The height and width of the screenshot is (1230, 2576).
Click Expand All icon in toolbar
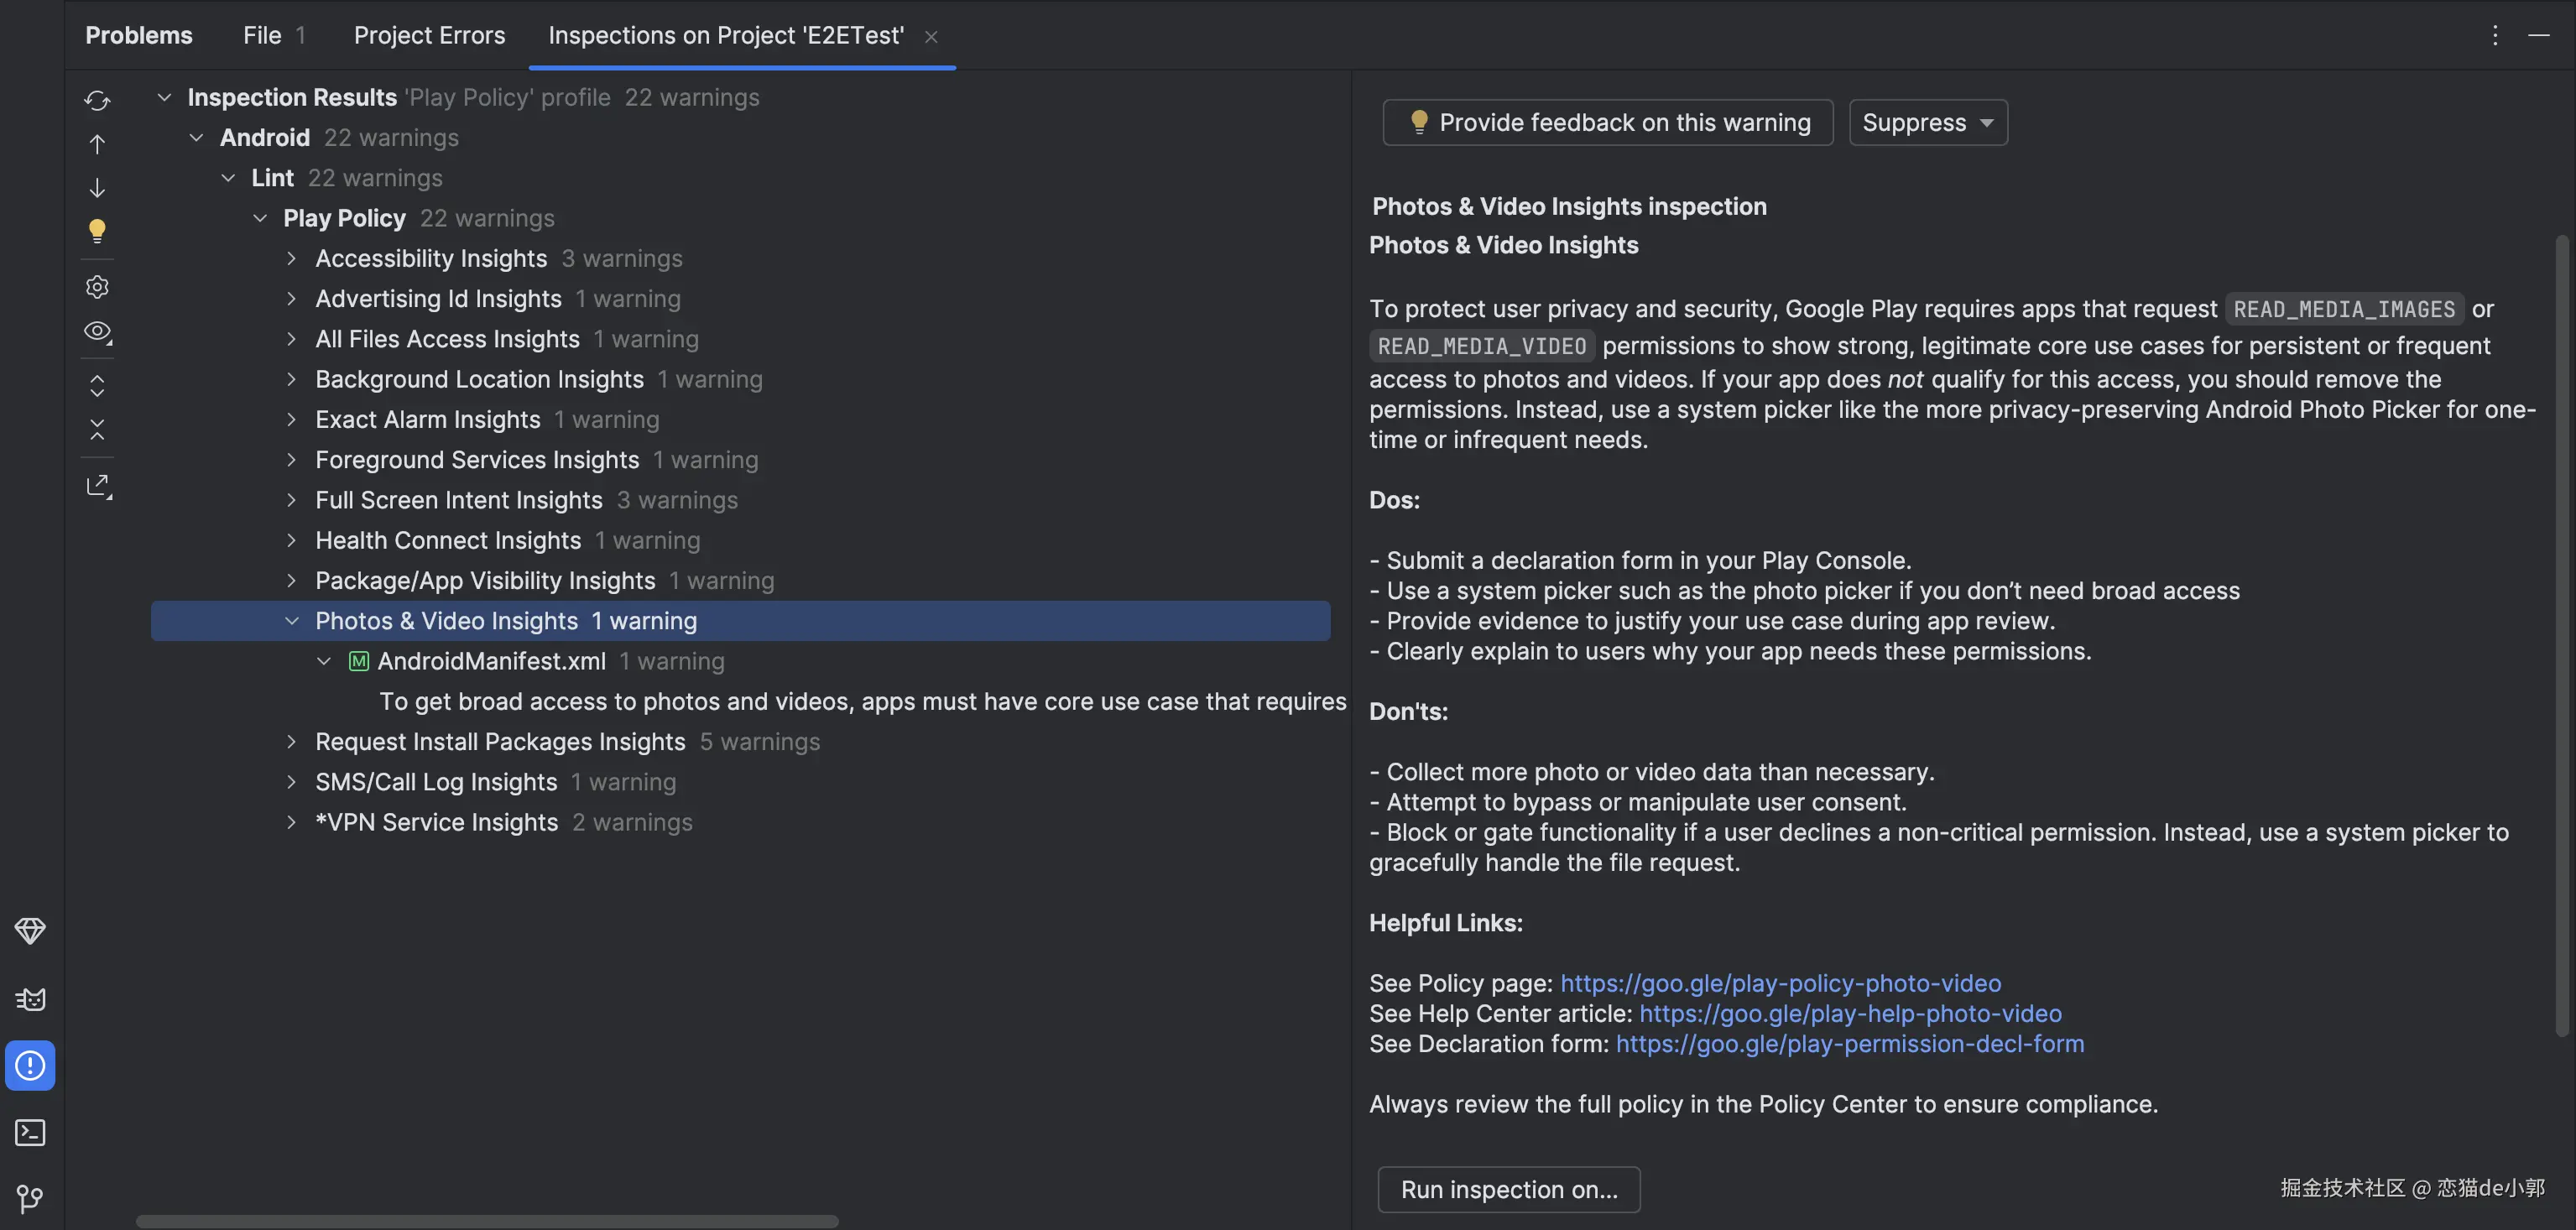click(x=97, y=386)
